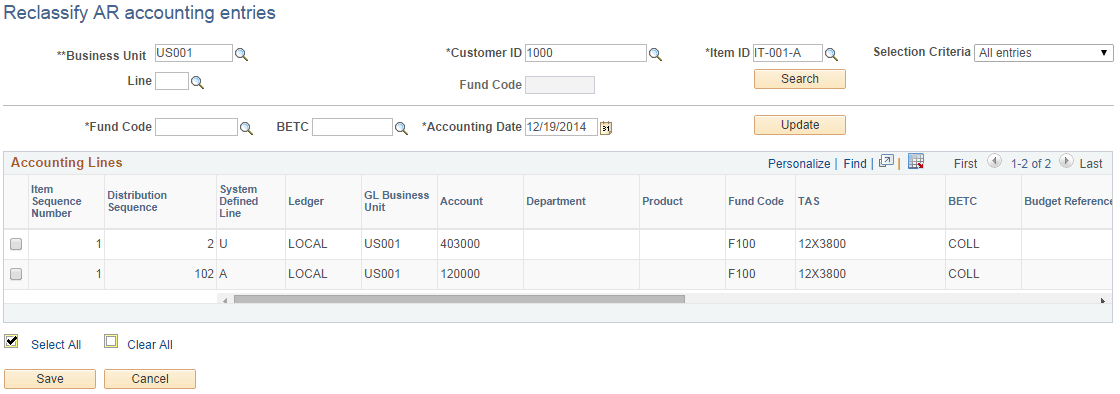The image size is (1120, 394).
Task: Focus the required Fund Code field
Action: coord(196,127)
